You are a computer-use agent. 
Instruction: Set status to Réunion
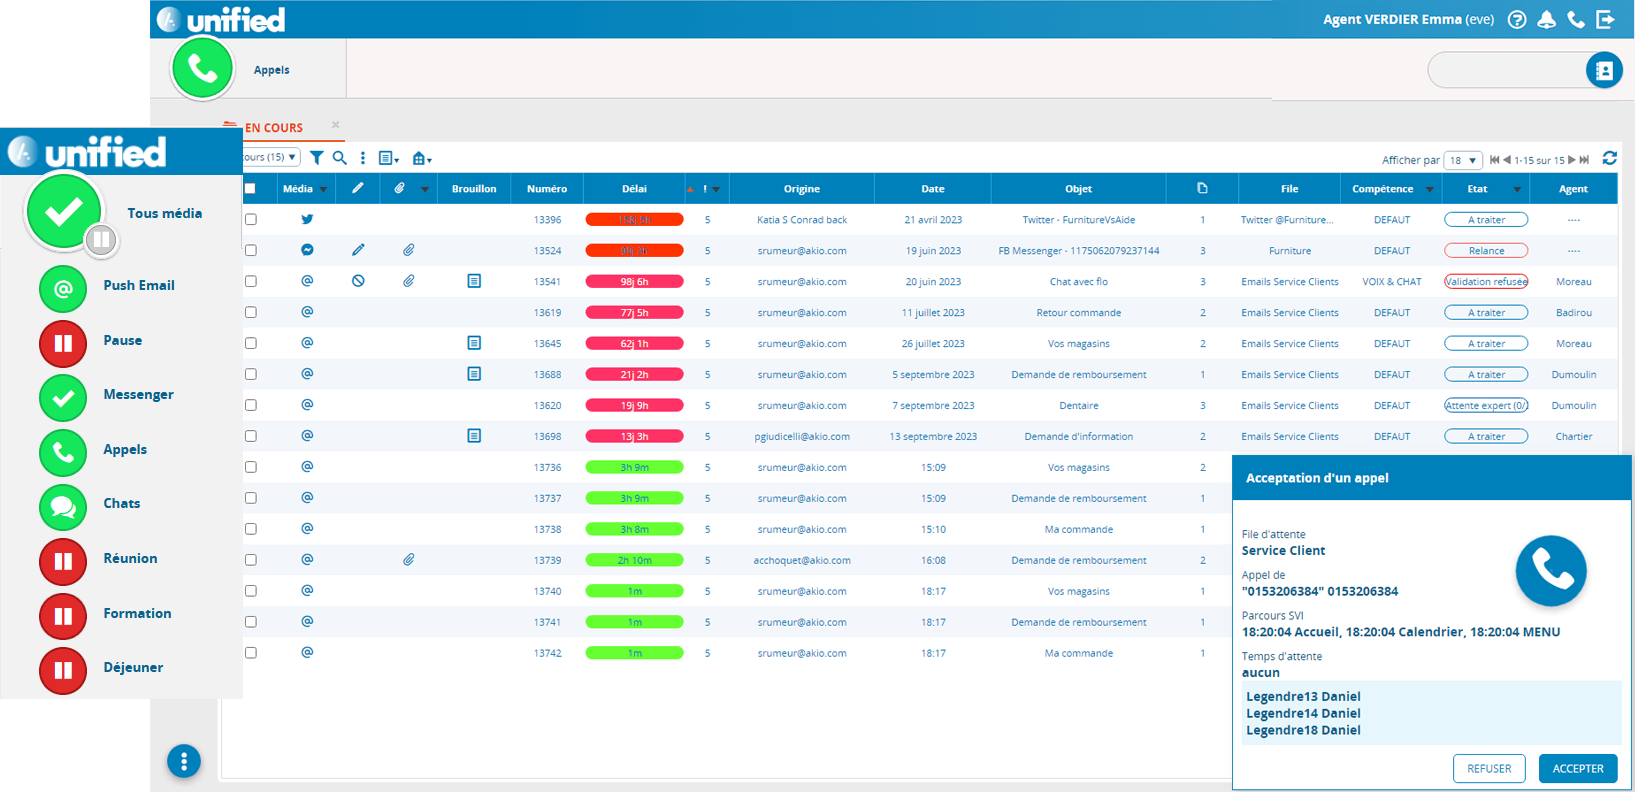pos(63,562)
